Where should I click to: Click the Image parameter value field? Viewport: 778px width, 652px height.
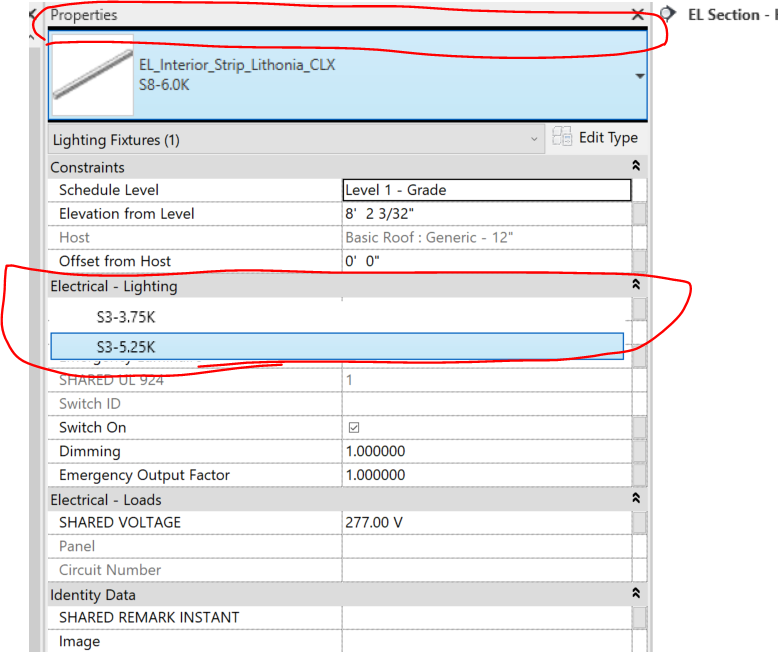pyautogui.click(x=487, y=641)
